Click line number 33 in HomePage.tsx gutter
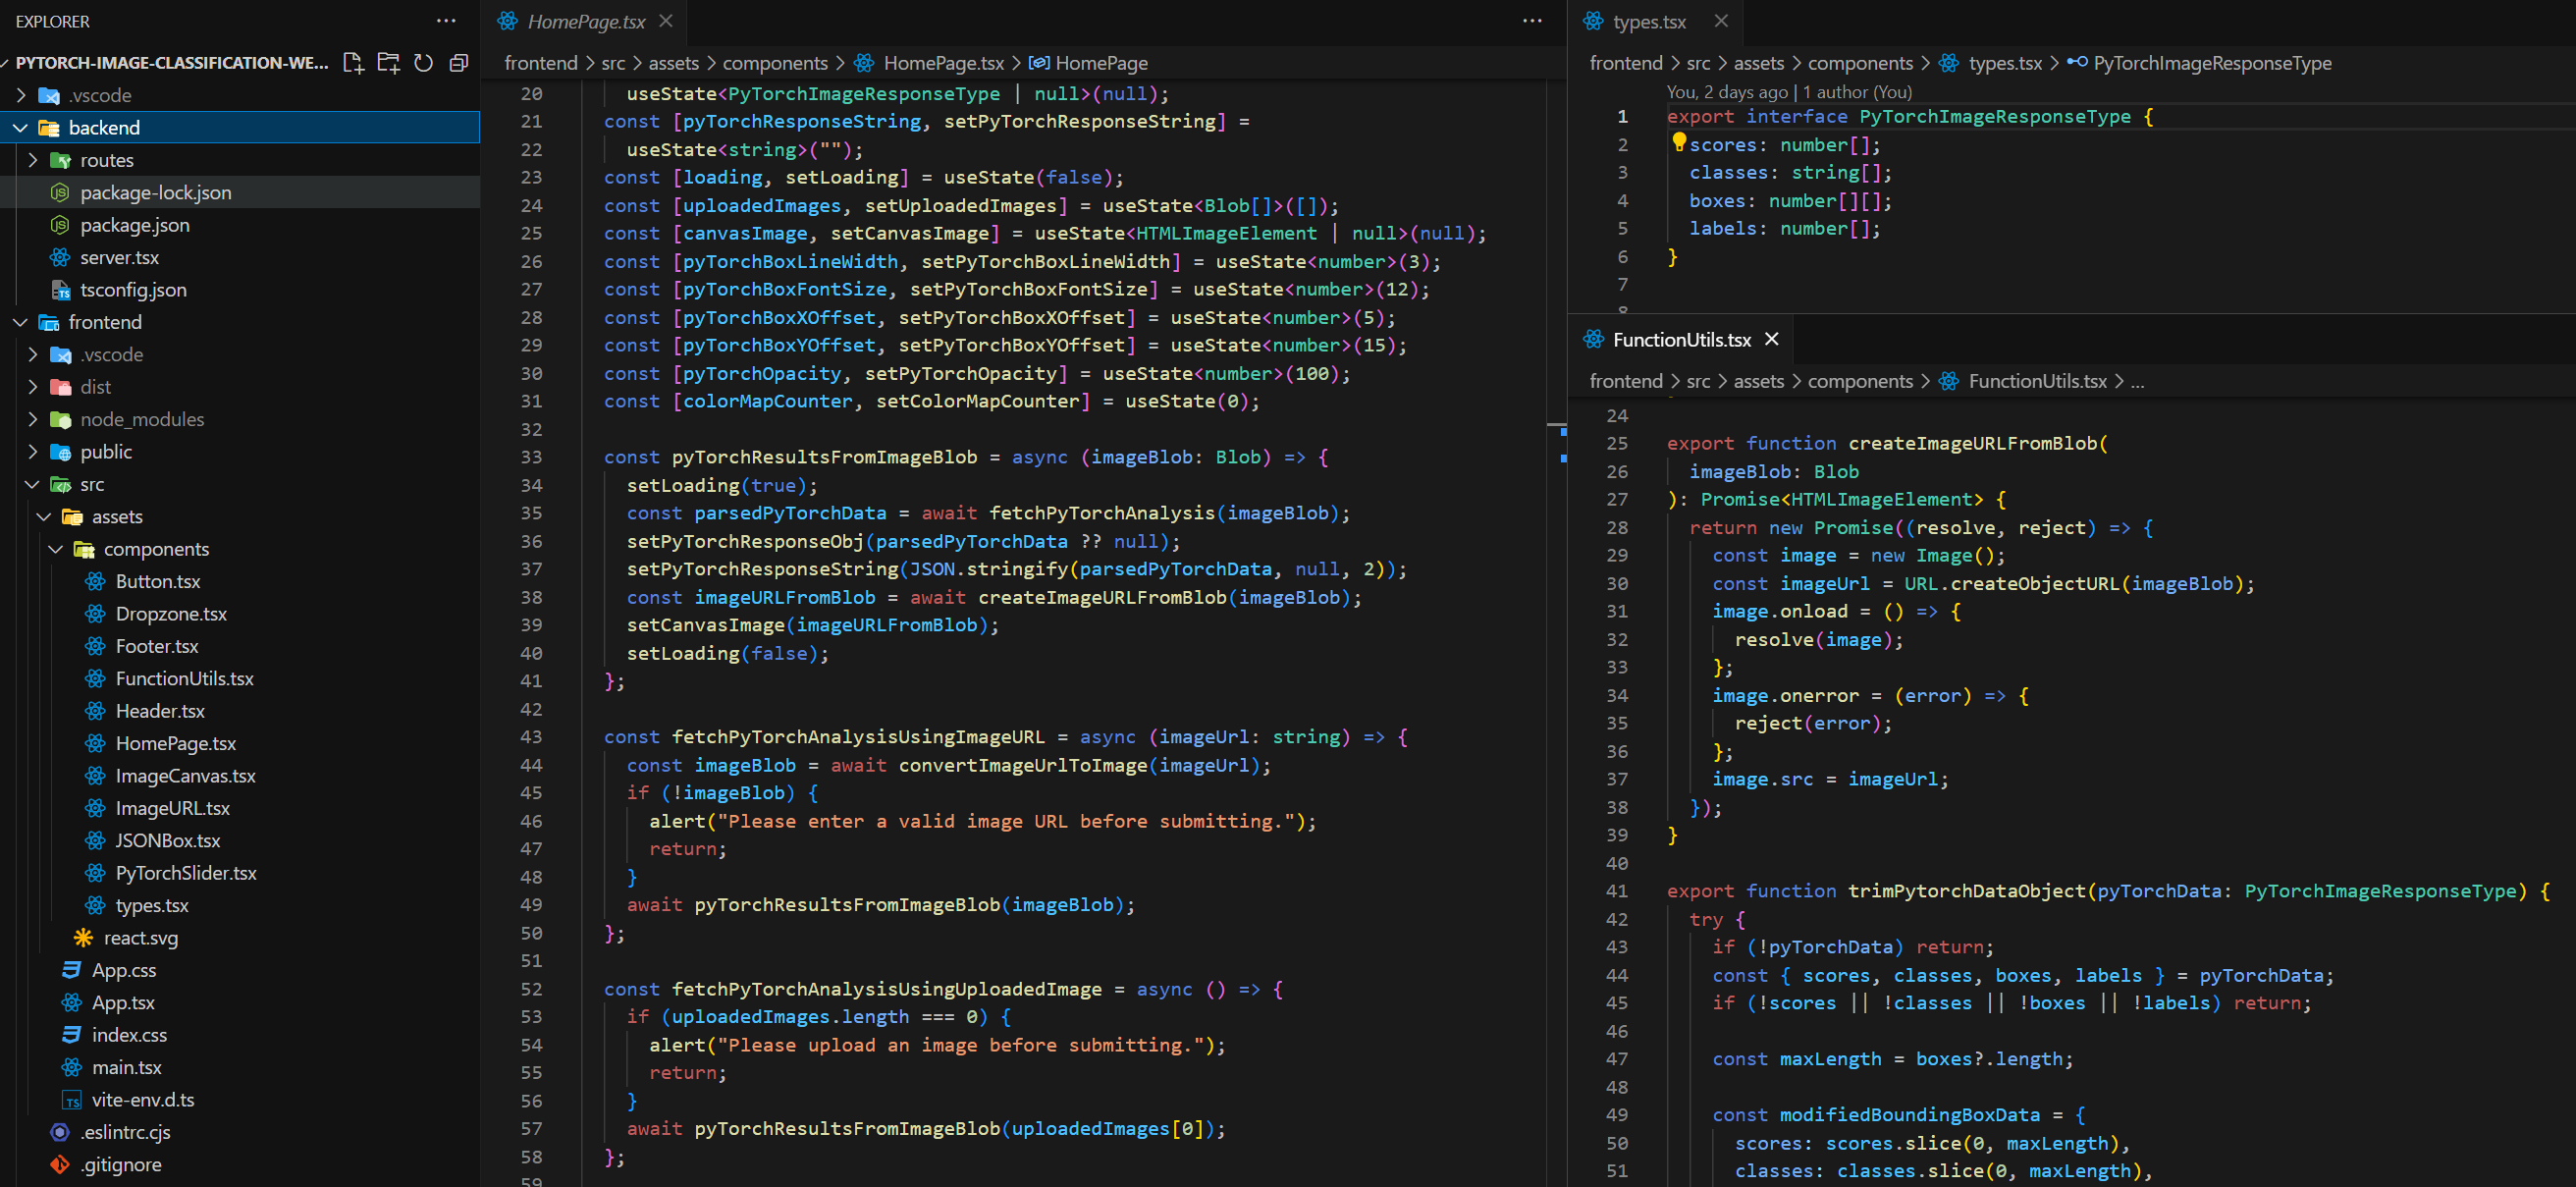 pos(531,457)
